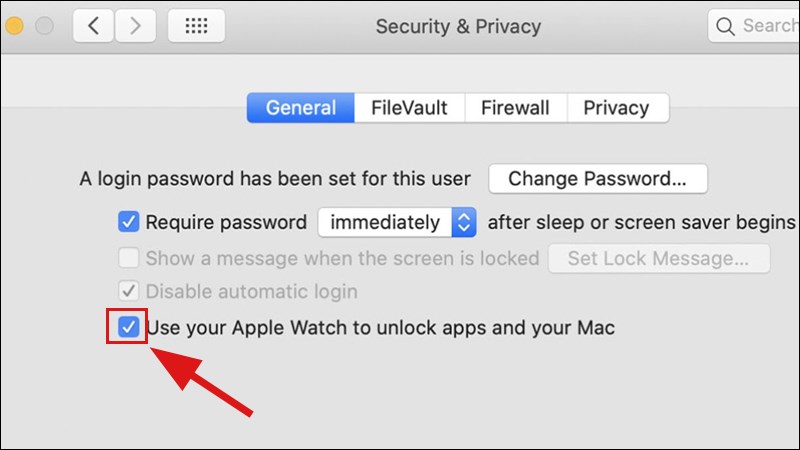
Task: Select the General tab
Action: [301, 108]
